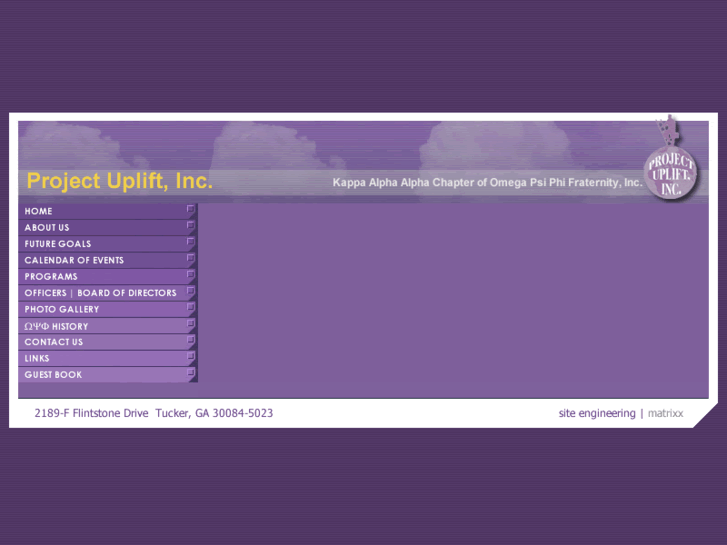This screenshot has height=545, width=727.
Task: Select Future Goals in the sidebar
Action: [x=108, y=244]
